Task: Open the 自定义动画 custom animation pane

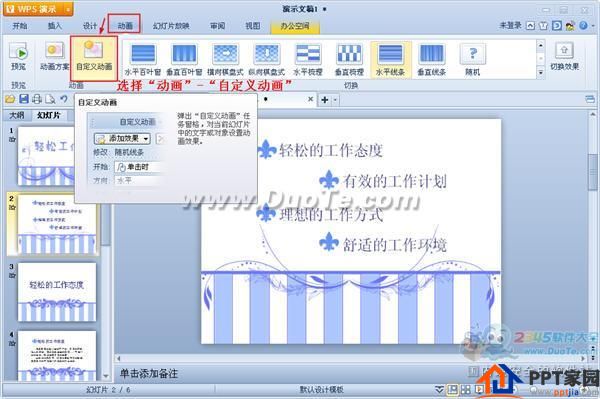Action: [x=94, y=57]
